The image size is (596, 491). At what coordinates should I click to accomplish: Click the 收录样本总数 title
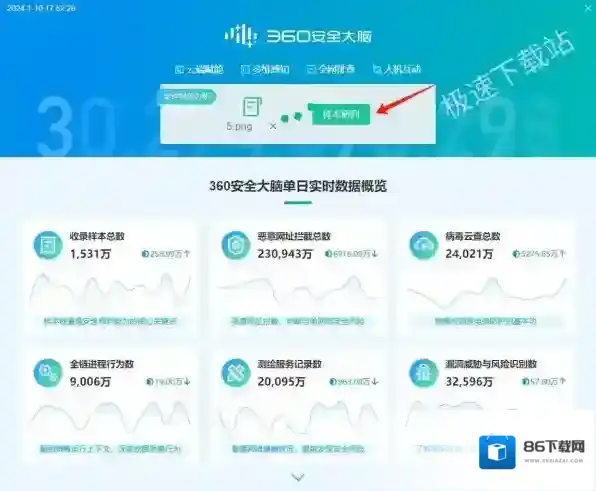[97, 236]
